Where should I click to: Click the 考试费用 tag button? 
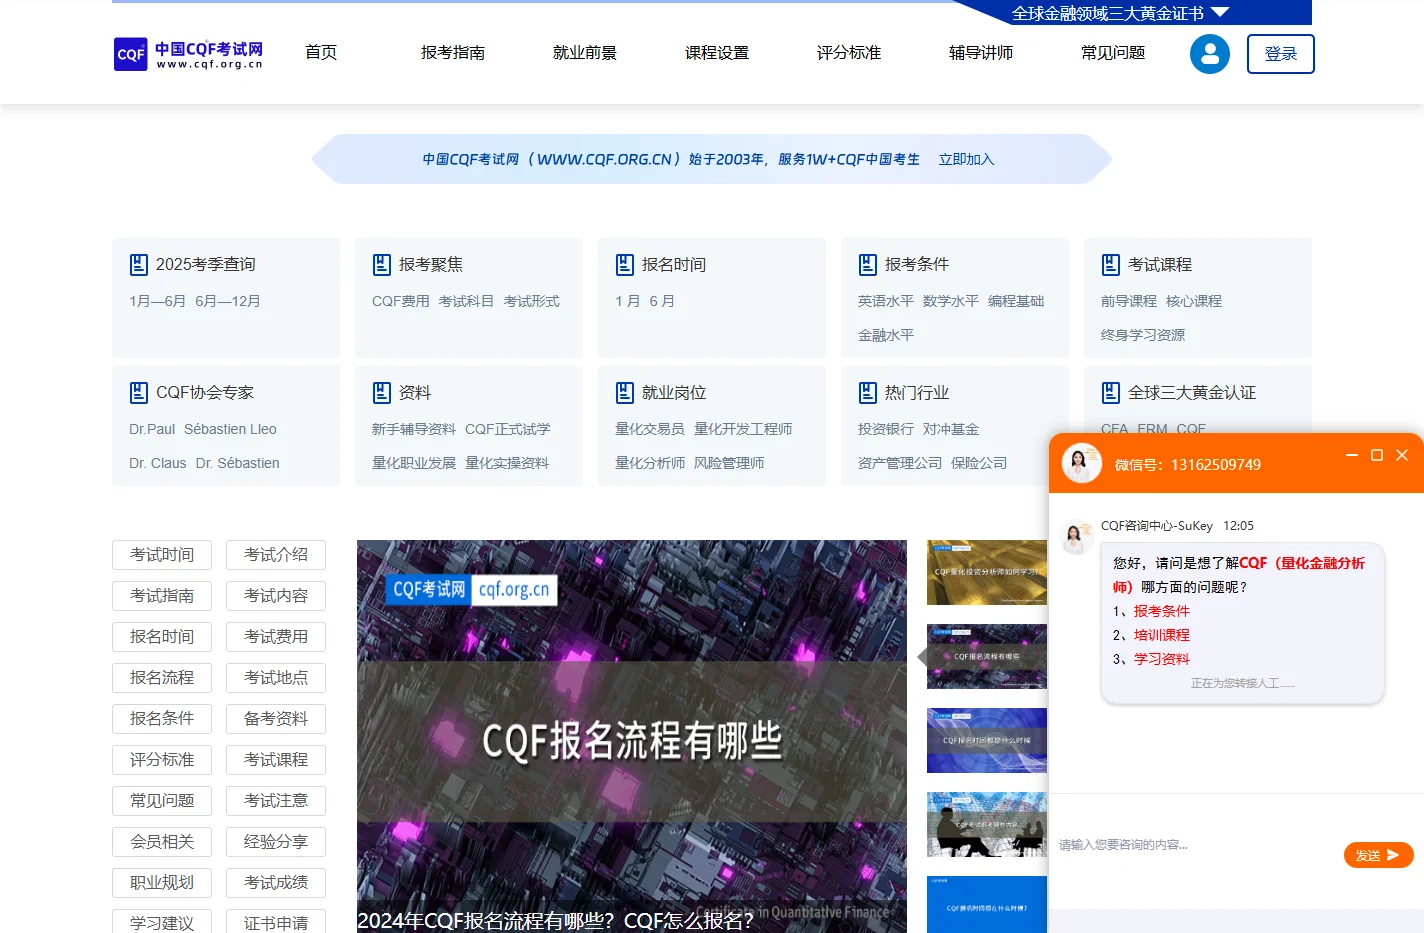click(x=276, y=637)
